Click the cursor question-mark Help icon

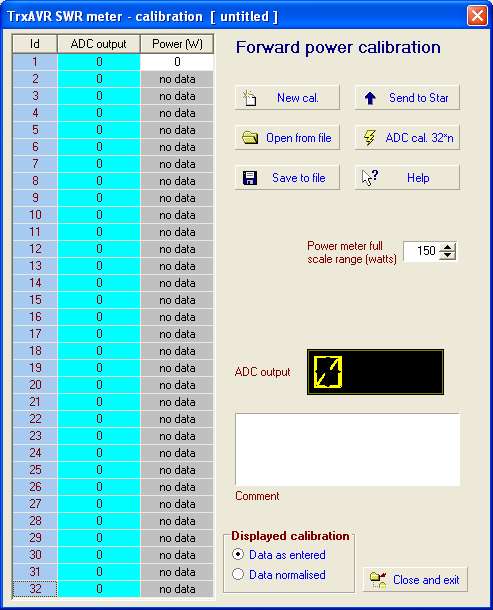point(370,178)
